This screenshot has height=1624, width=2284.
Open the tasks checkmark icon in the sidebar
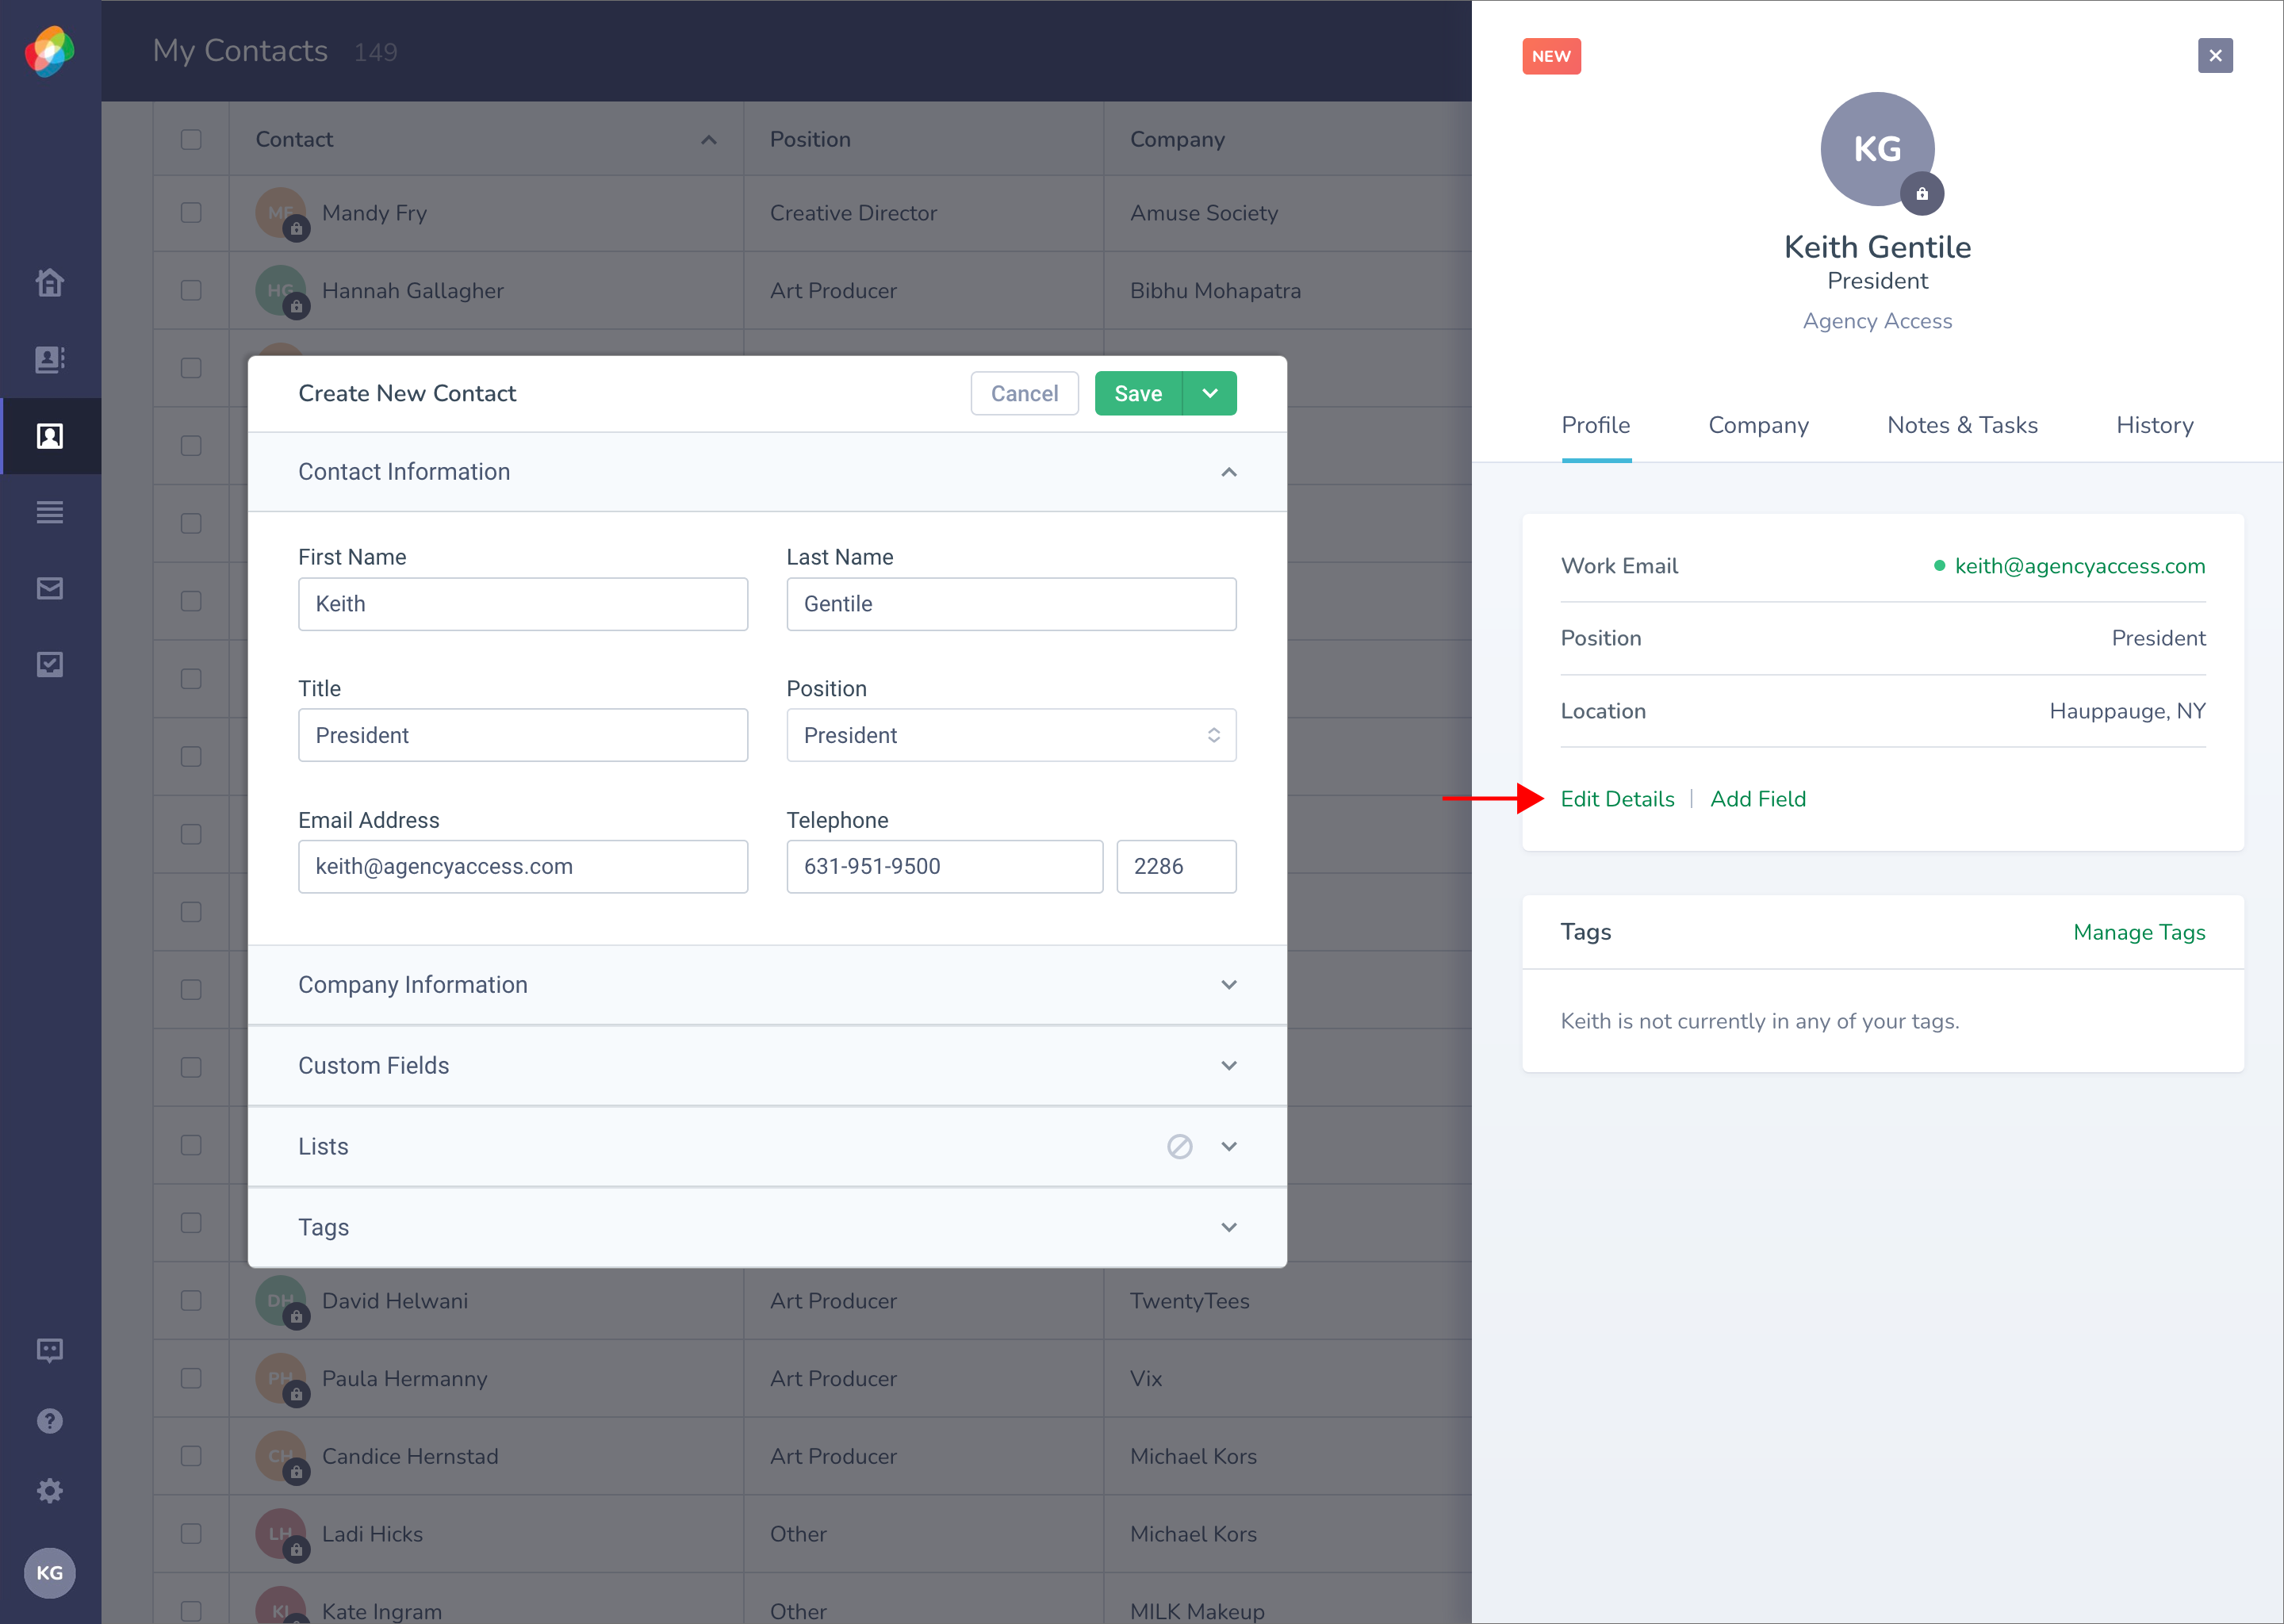pos(50,665)
